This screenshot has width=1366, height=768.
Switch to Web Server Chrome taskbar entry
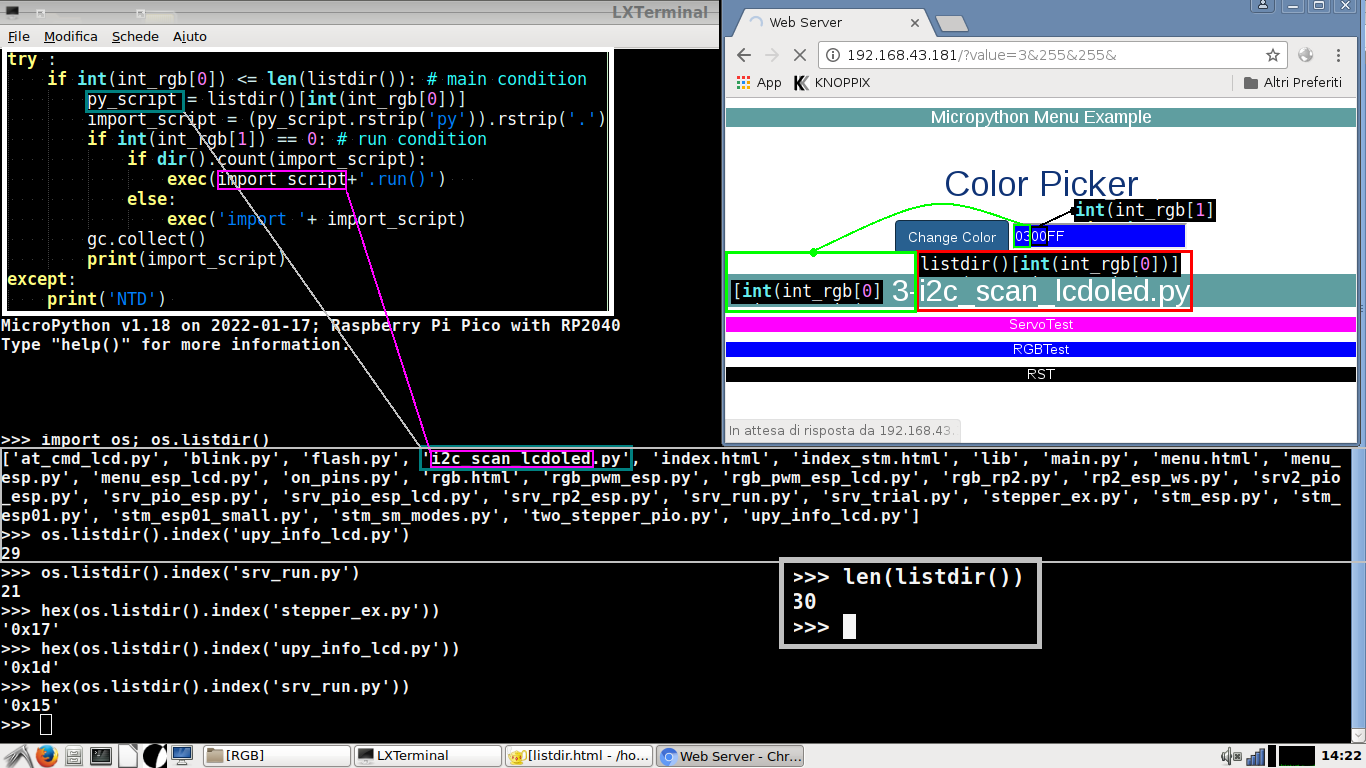tap(730, 756)
